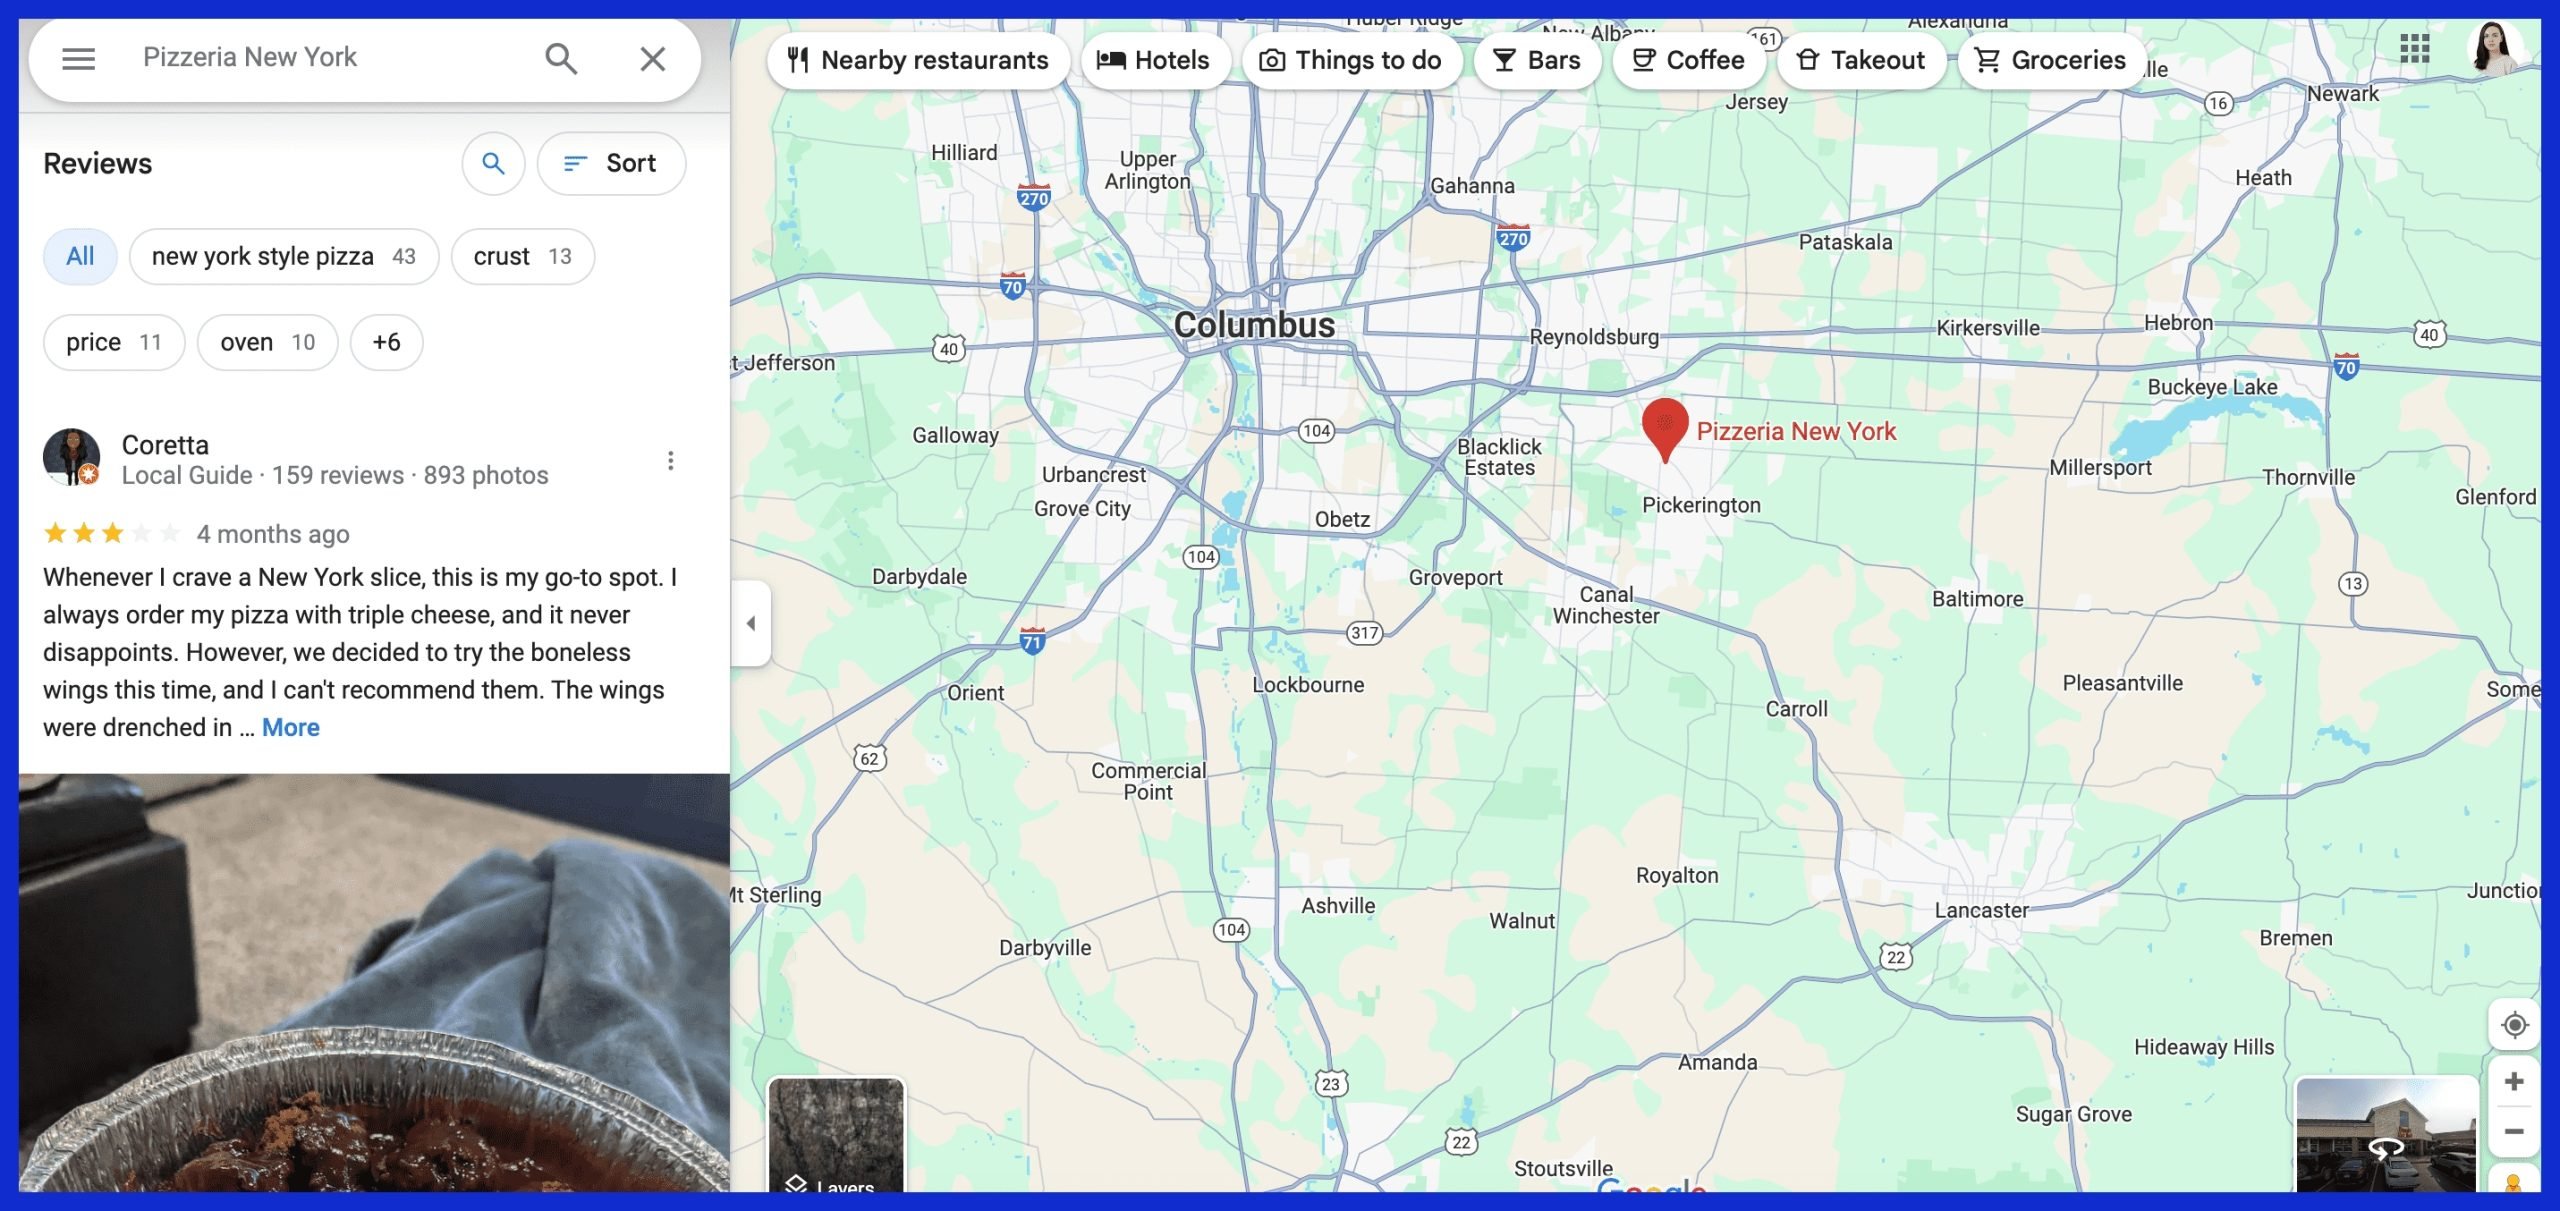Collapse the side panel with arrow

point(750,623)
